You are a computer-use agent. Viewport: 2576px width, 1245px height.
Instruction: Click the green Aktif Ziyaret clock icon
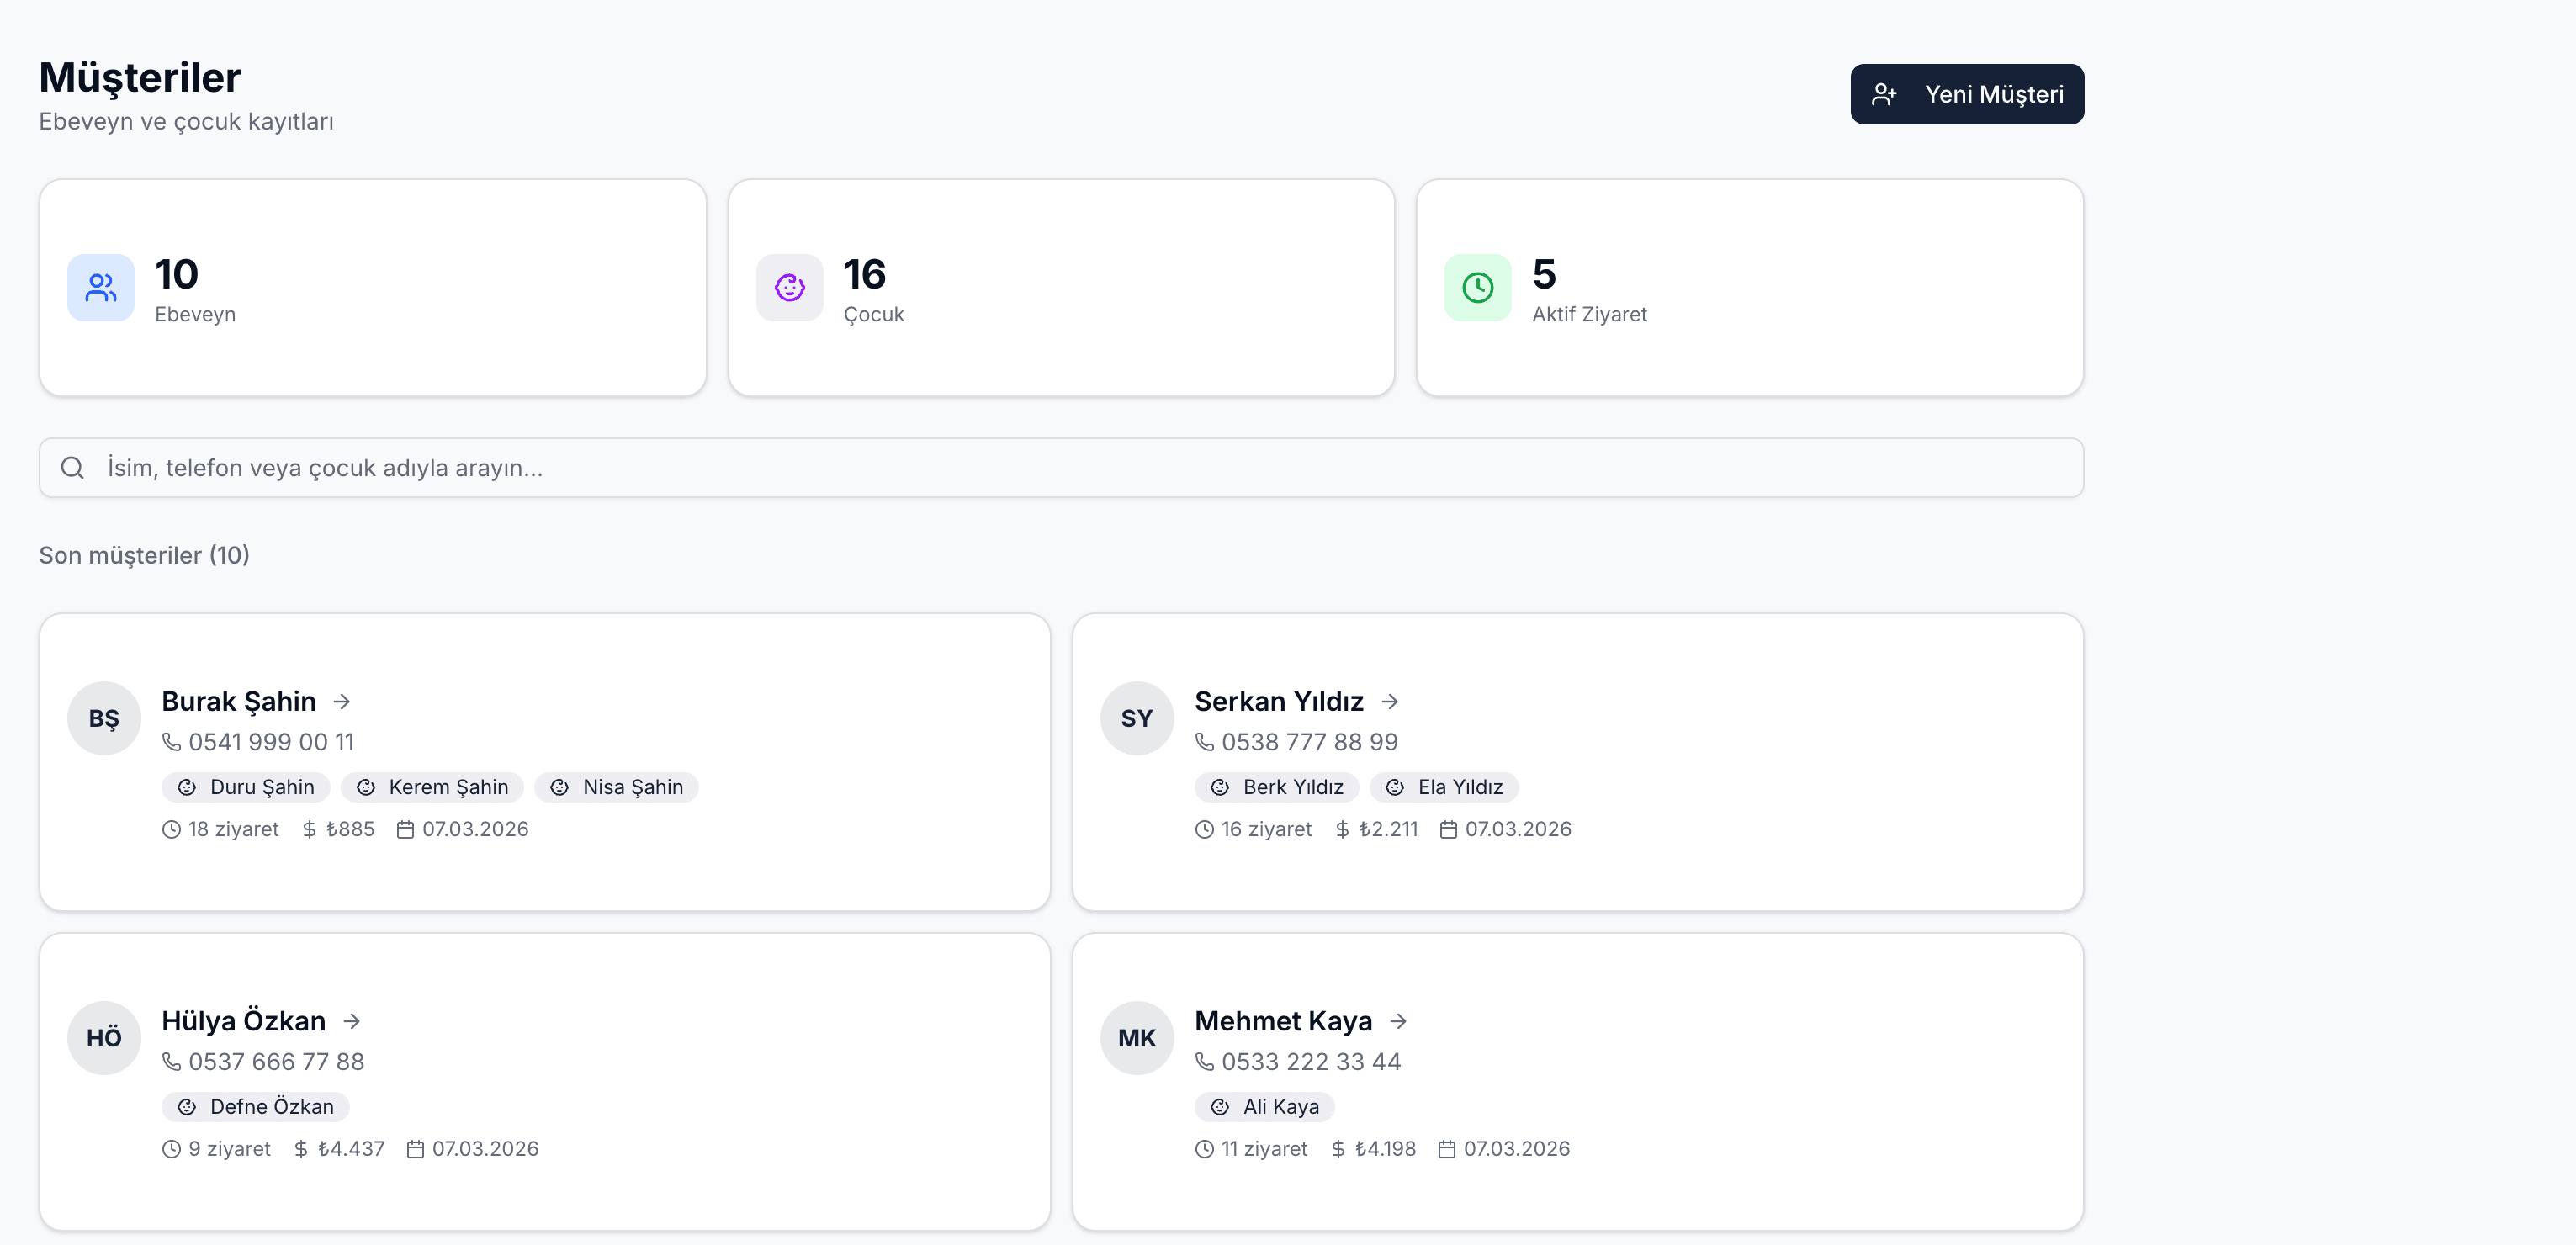tap(1477, 288)
